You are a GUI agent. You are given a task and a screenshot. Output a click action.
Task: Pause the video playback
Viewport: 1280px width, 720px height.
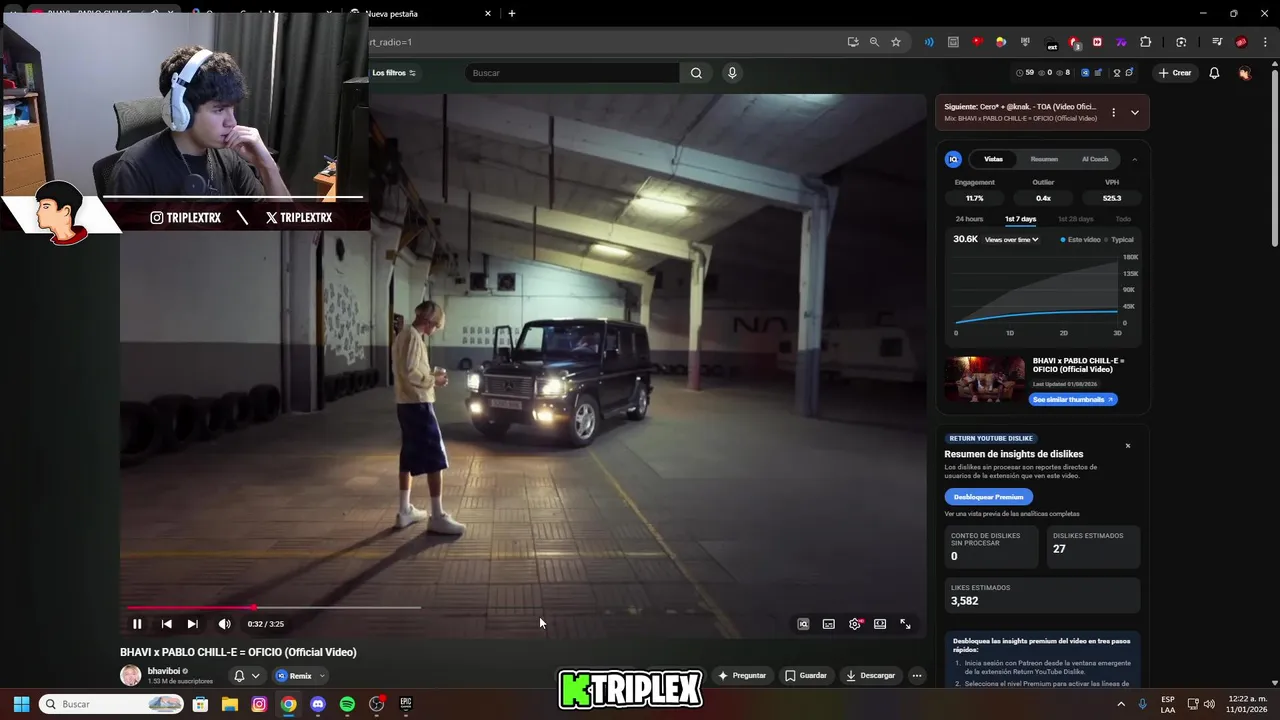[137, 624]
